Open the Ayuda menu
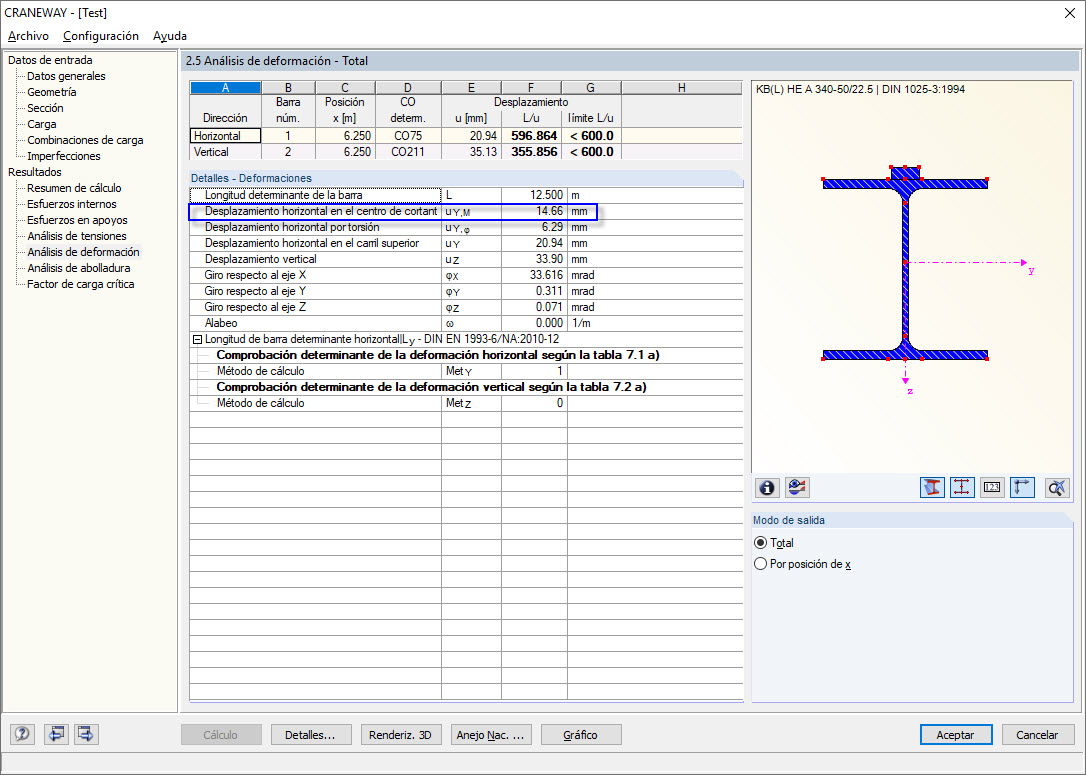The height and width of the screenshot is (775, 1086). tap(170, 36)
